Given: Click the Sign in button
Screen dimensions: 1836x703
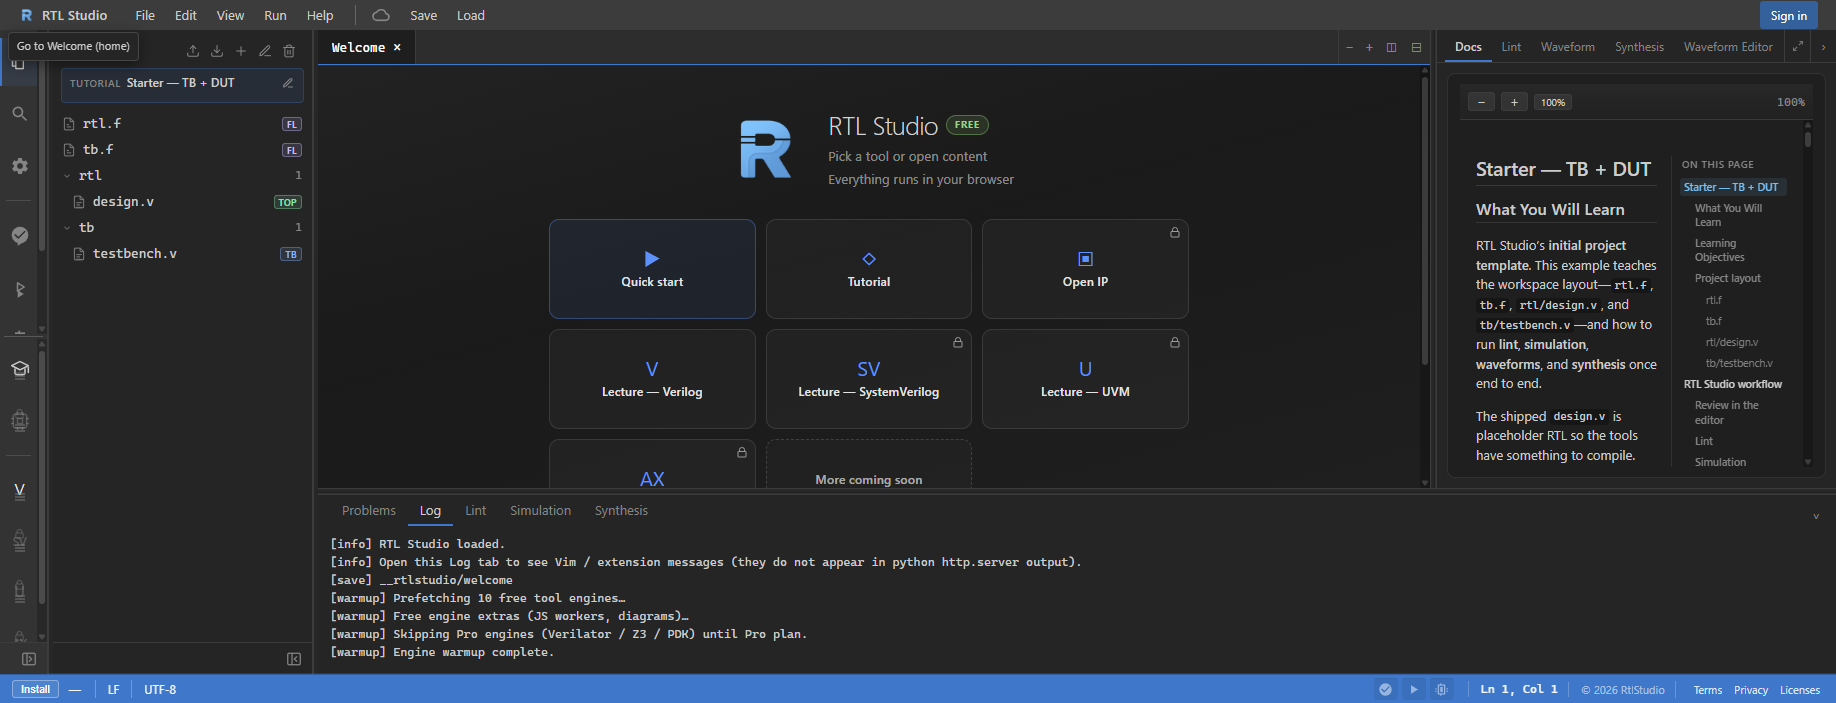Looking at the screenshot, I should 1788,15.
